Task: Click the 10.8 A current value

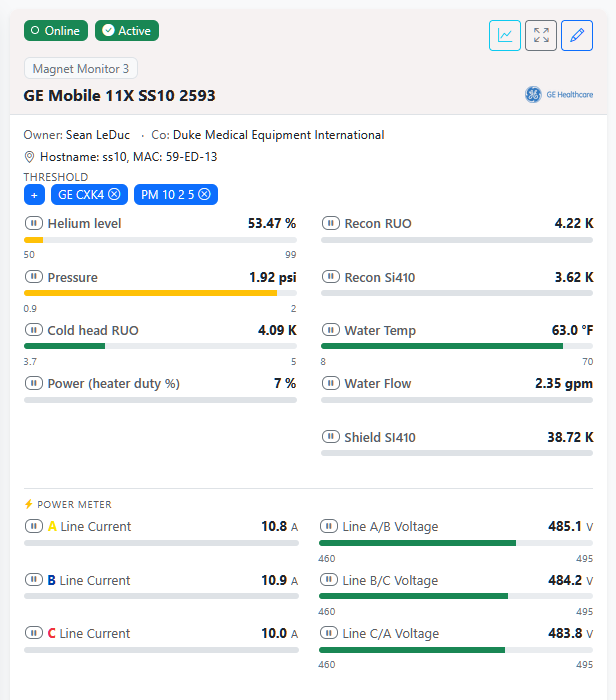Action: tap(279, 526)
